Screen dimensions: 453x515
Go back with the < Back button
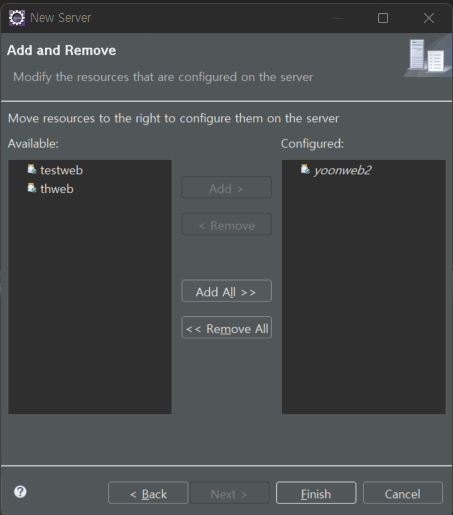point(148,493)
